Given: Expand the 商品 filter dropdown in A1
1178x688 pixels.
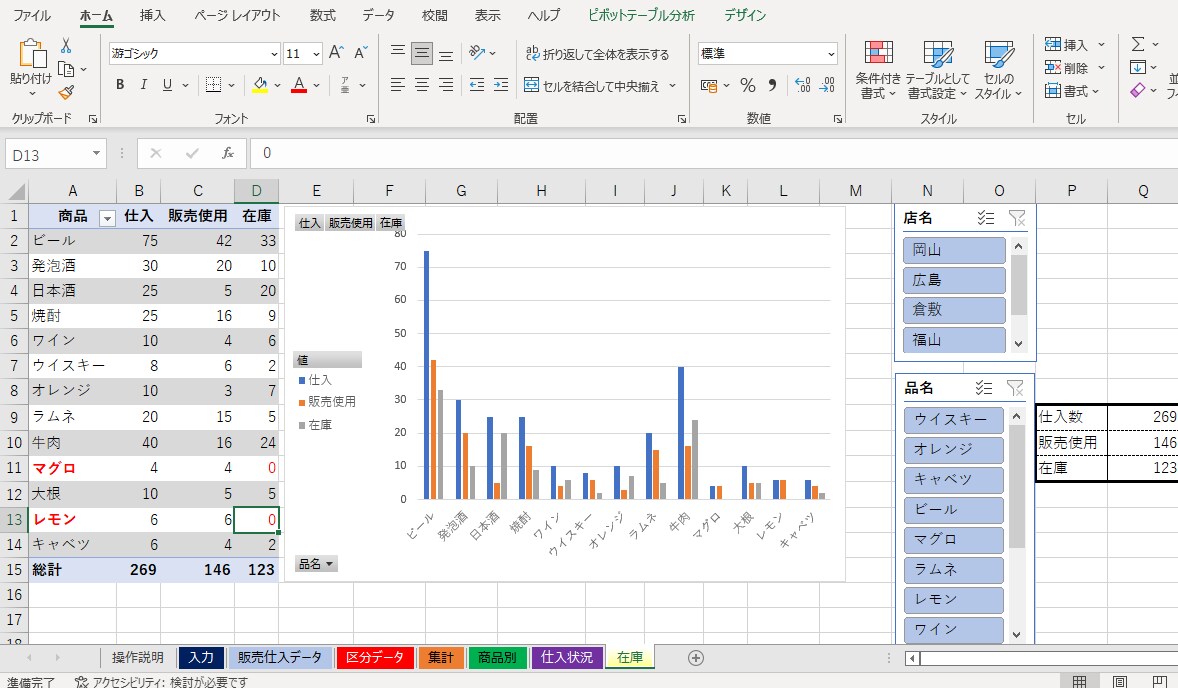Looking at the screenshot, I should point(107,218).
